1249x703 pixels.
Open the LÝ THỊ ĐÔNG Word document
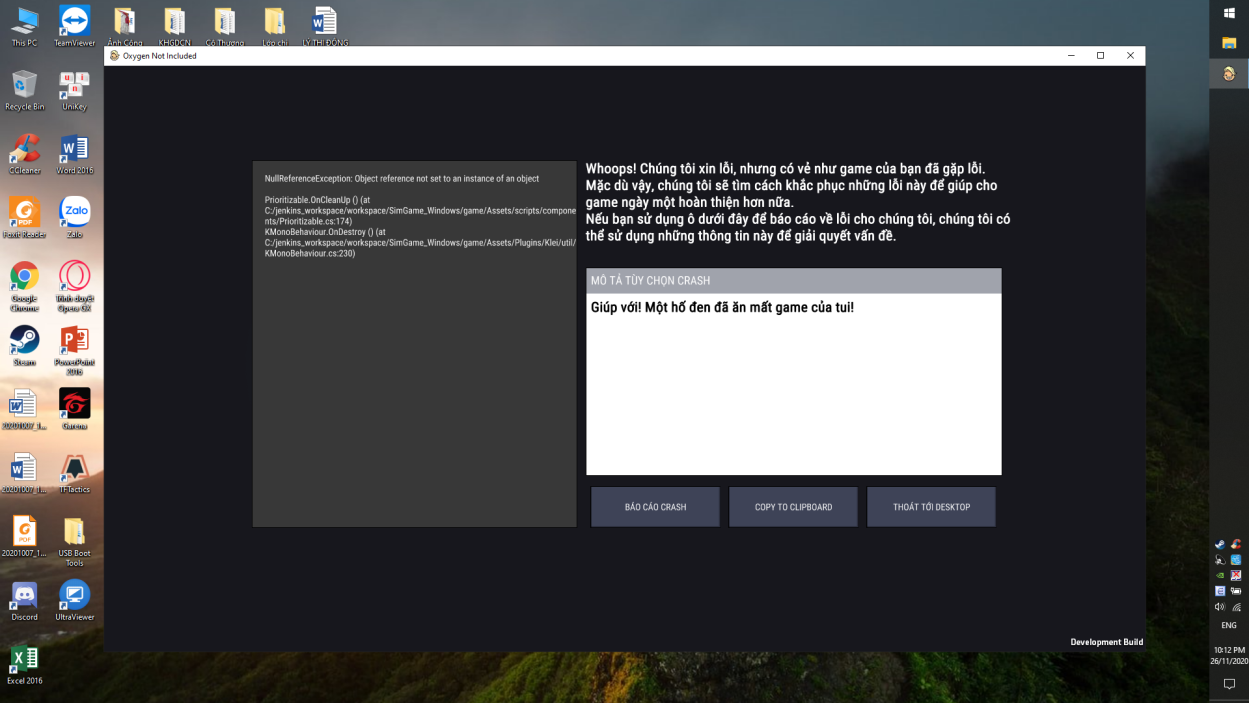pos(325,27)
